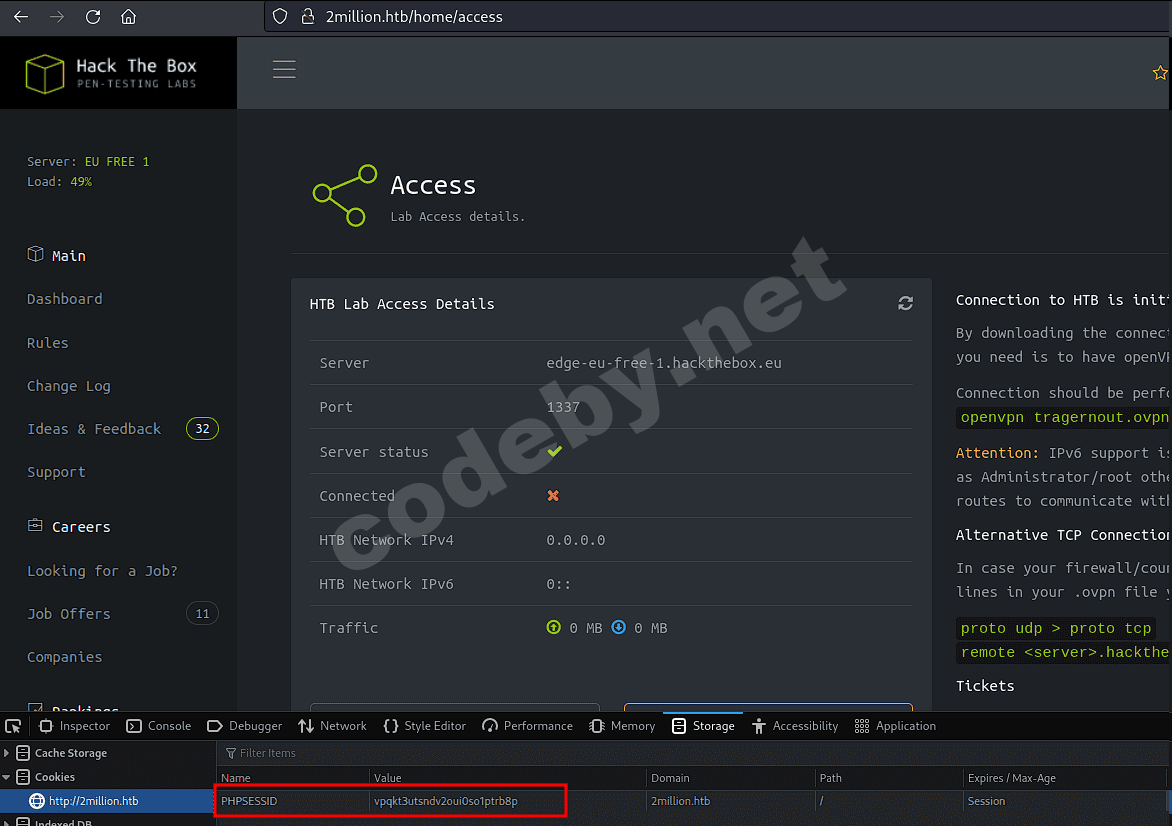
Task: Click the Careers briefcase icon
Action: 35,526
